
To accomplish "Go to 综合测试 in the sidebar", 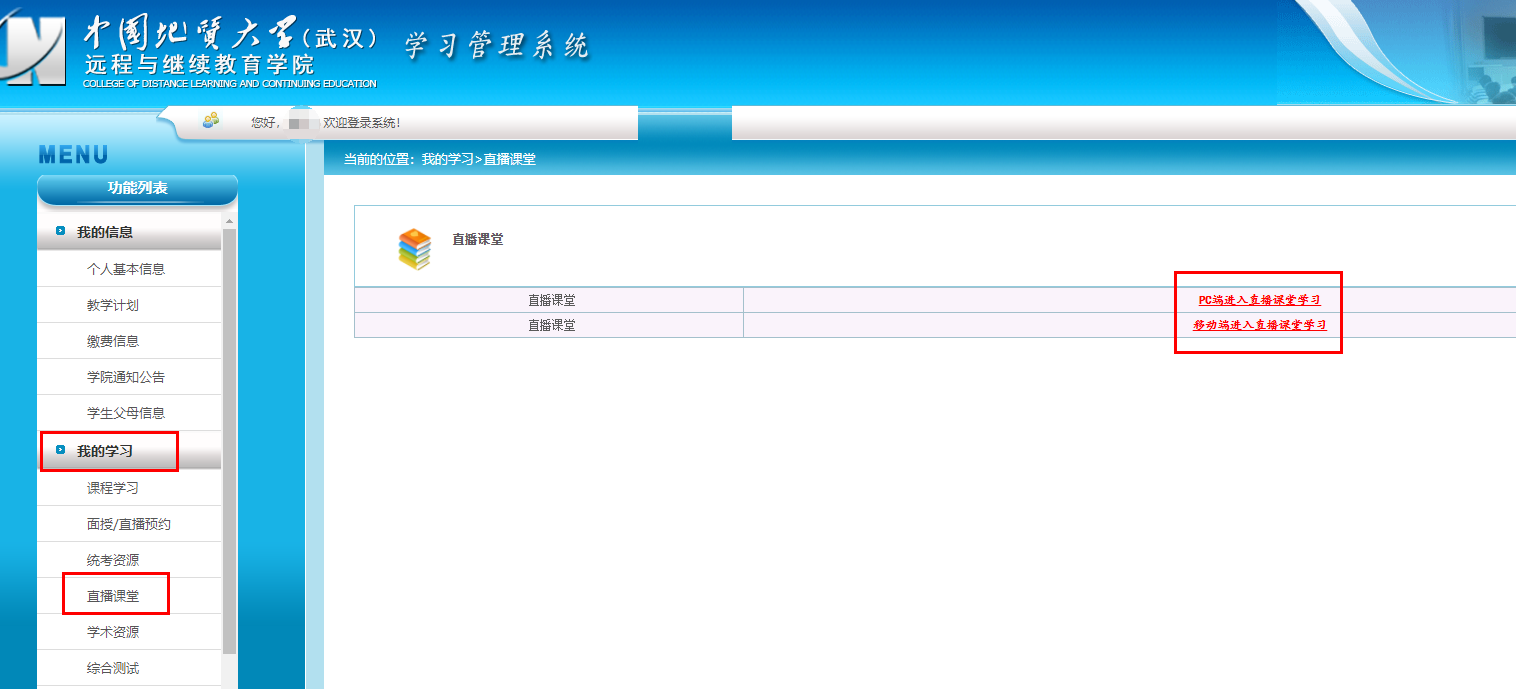I will pyautogui.click(x=112, y=668).
